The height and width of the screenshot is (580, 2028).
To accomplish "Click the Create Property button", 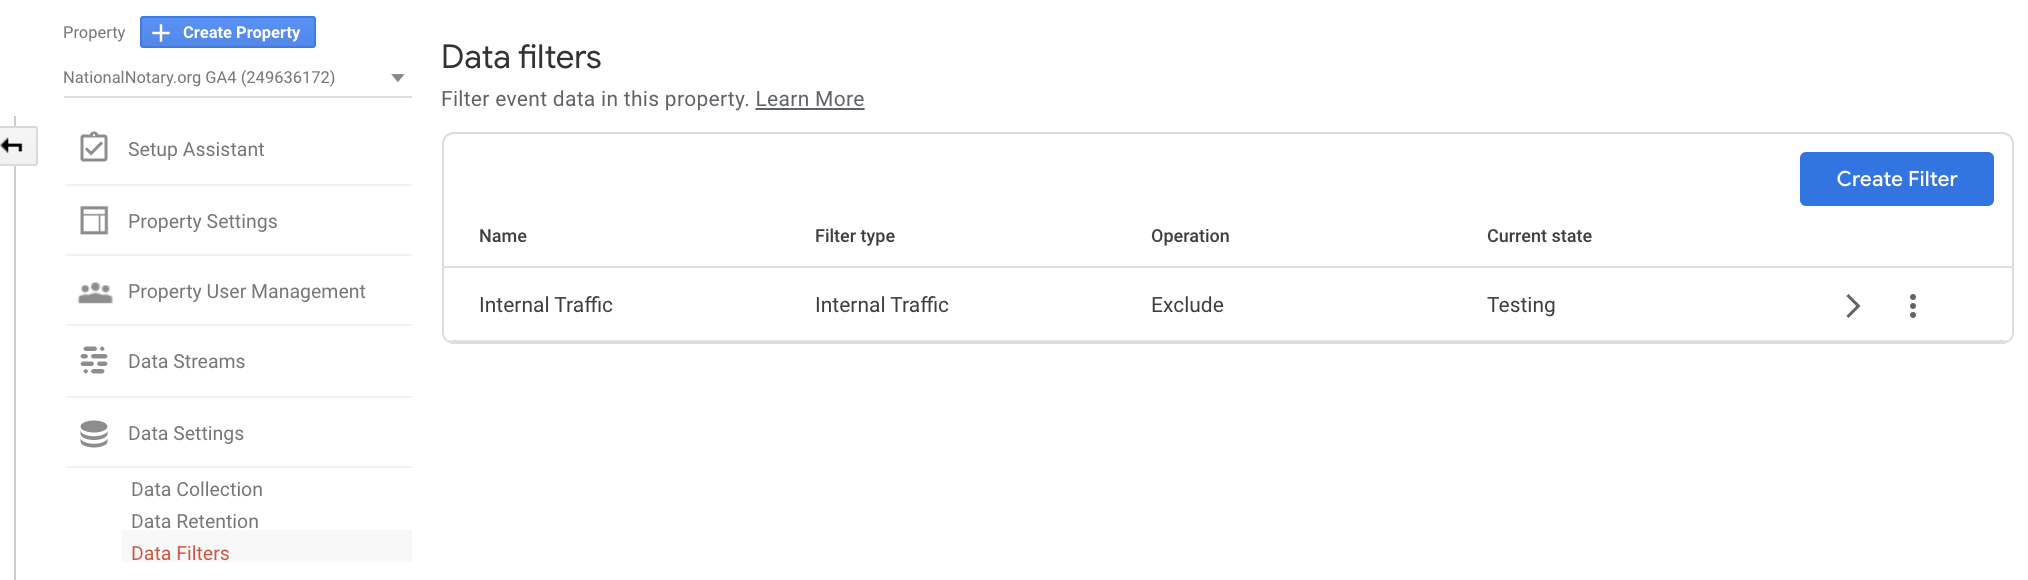I will pyautogui.click(x=228, y=32).
